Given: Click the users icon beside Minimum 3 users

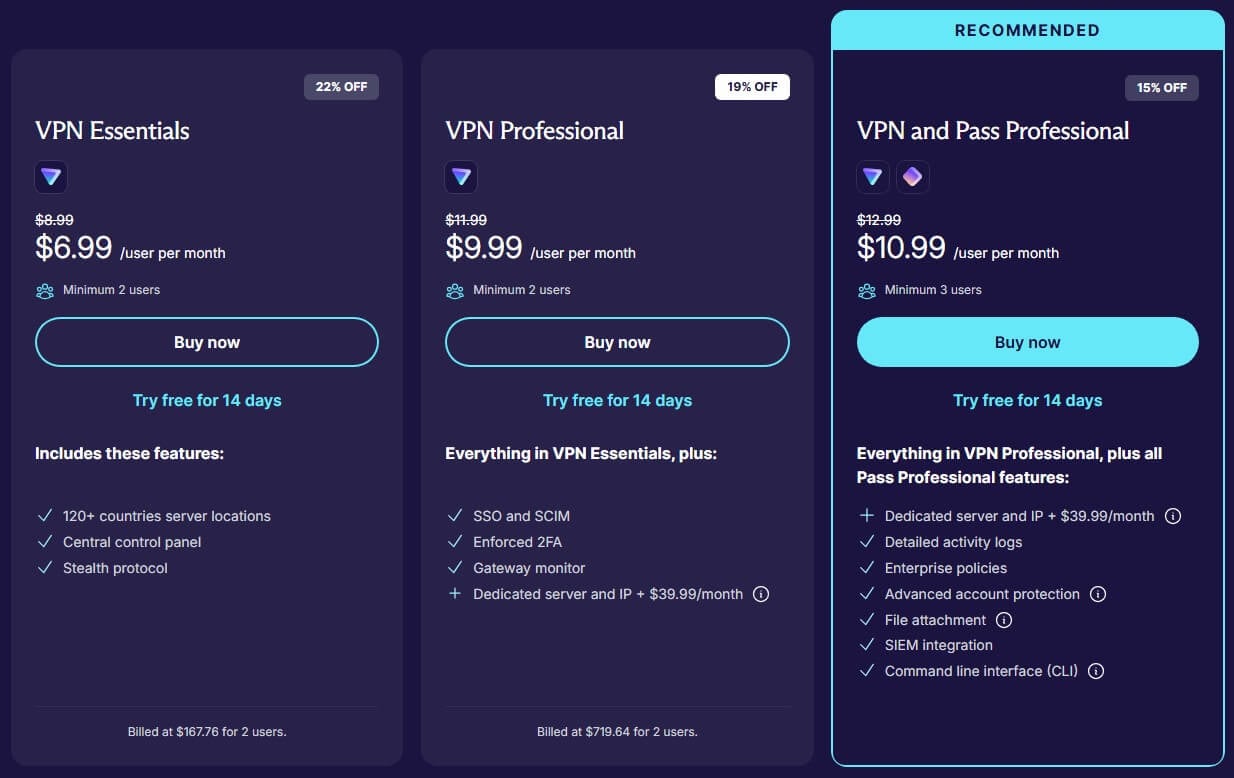Looking at the screenshot, I should tap(865, 291).
